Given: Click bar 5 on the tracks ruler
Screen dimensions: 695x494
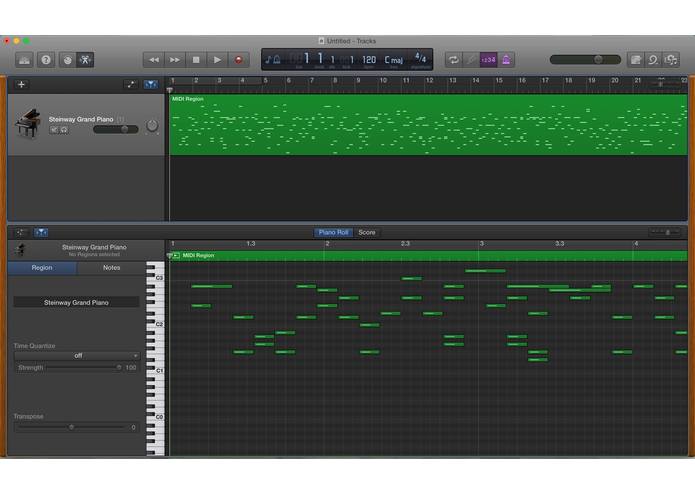Looking at the screenshot, I should point(266,81).
